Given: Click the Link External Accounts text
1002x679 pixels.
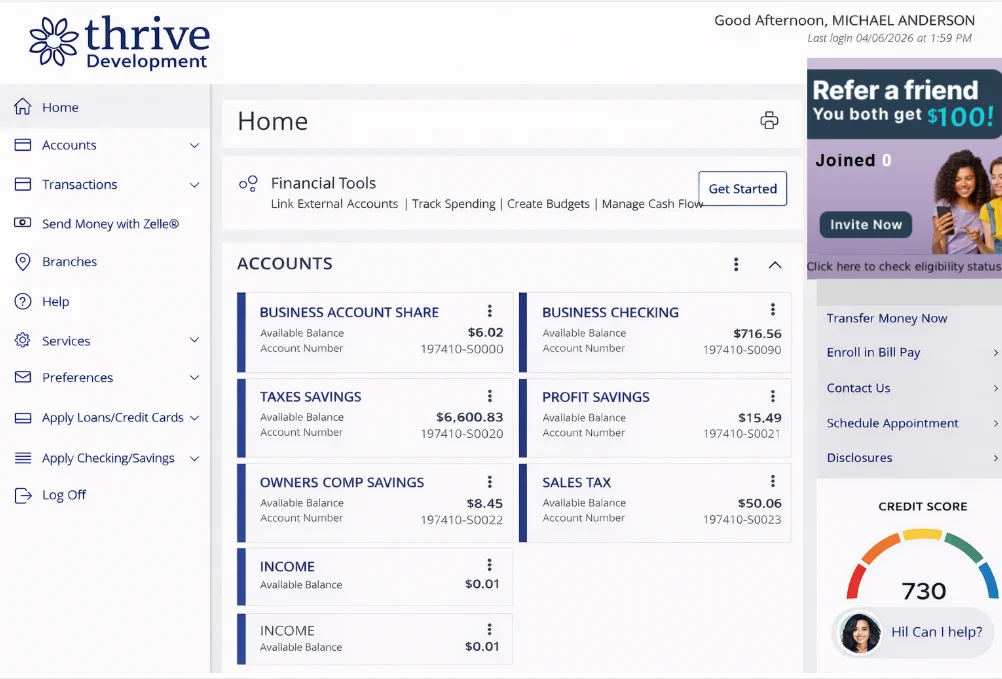Looking at the screenshot, I should 334,204.
